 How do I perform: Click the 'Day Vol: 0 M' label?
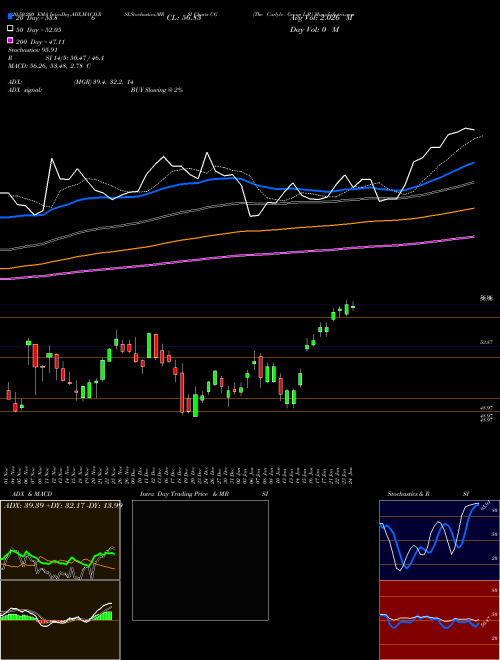pos(314,29)
